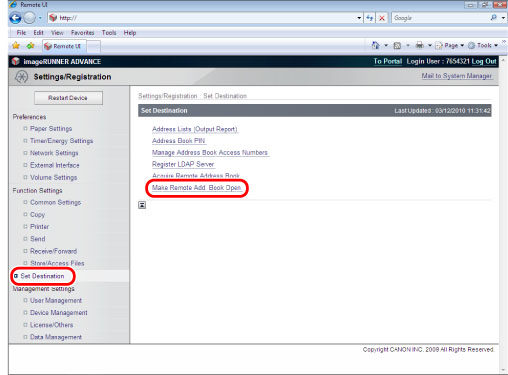The width and height of the screenshot is (508, 375).
Task: Click the red Stop loading icon
Action: tap(382, 18)
